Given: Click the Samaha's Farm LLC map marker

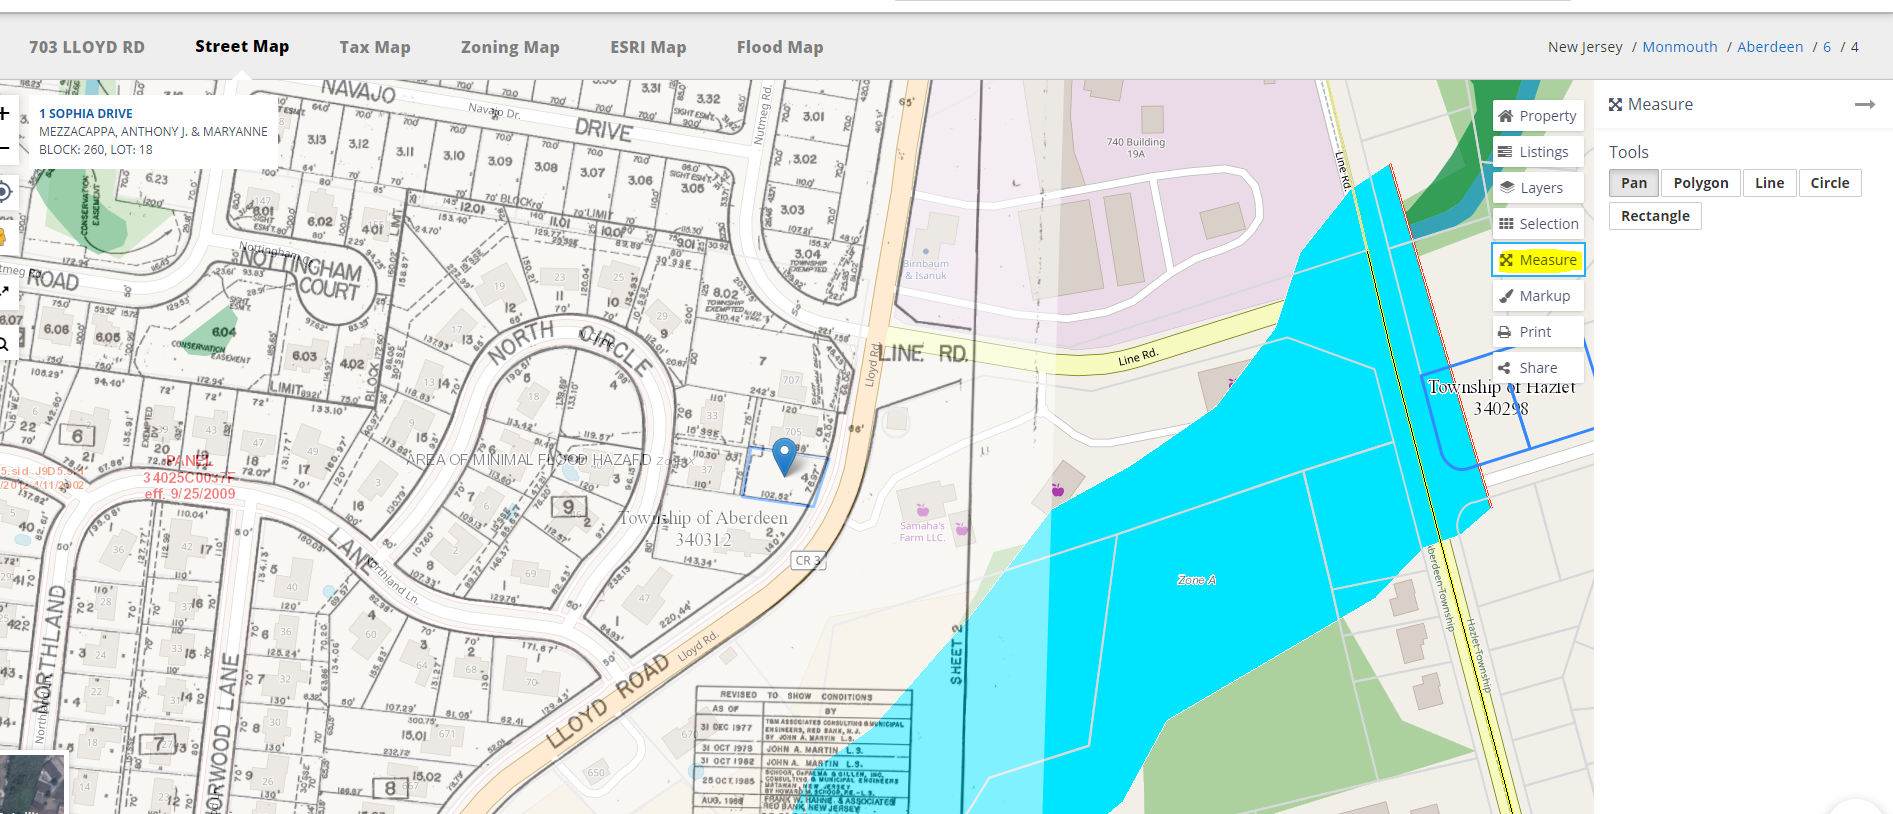Looking at the screenshot, I should coord(922,510).
